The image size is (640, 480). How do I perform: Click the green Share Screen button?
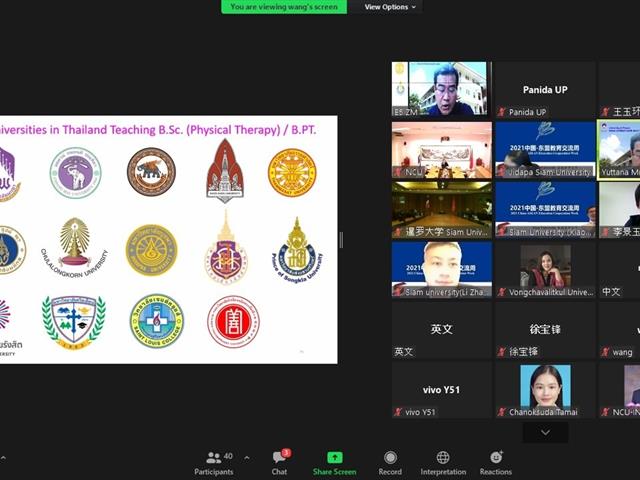point(334,463)
